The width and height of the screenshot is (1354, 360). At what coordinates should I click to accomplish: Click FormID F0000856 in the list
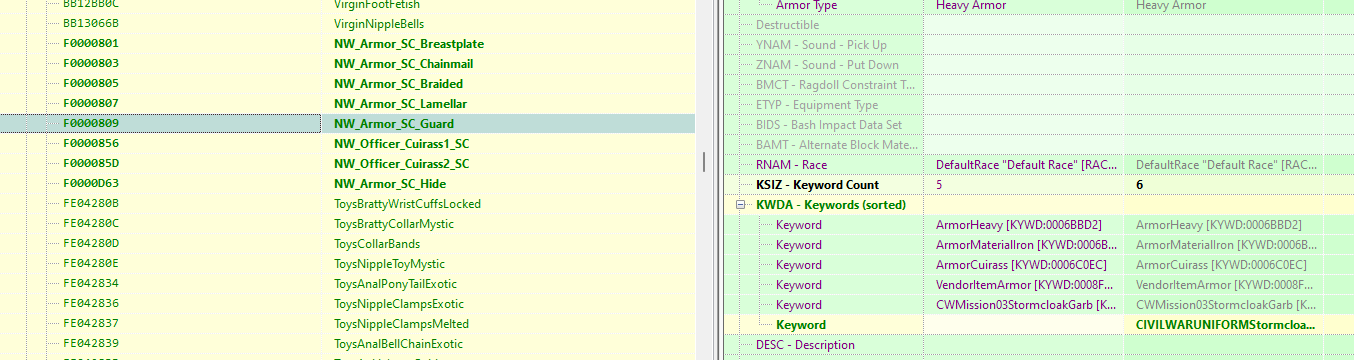(x=91, y=144)
